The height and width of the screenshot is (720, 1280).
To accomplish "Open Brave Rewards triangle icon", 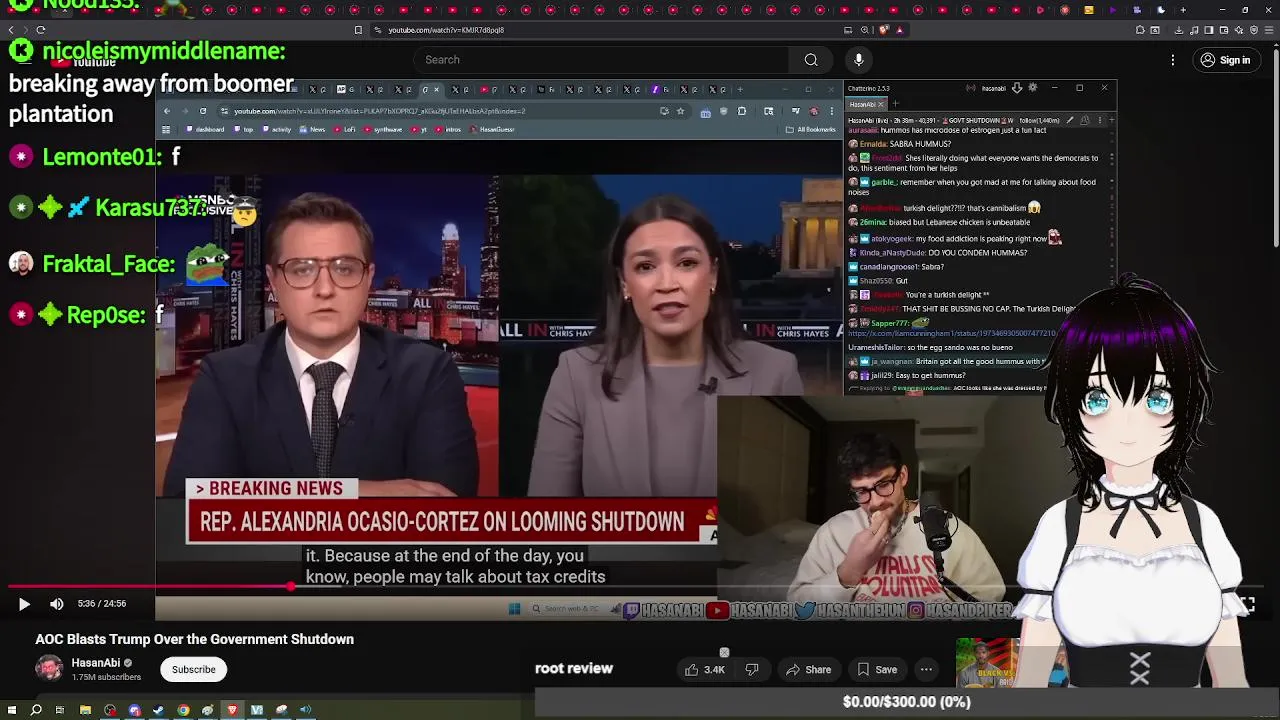I will click(x=899, y=30).
